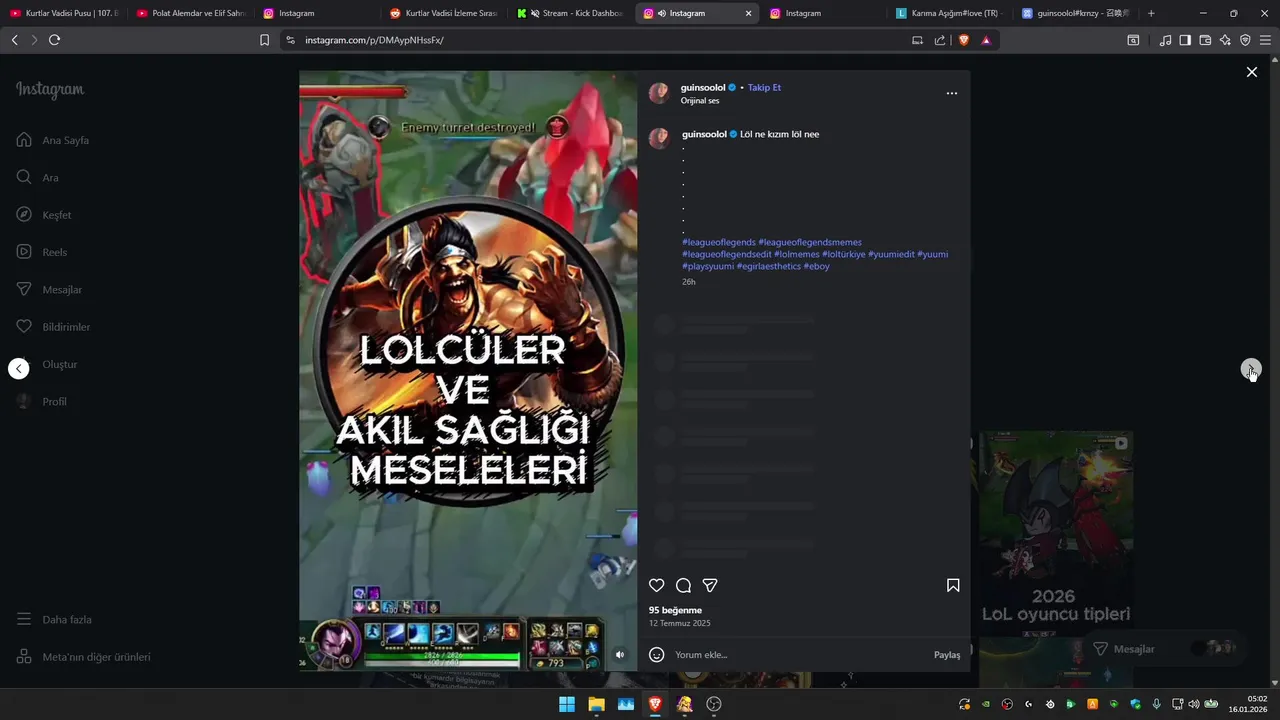Open Meta'nın diğer ürünleri
This screenshot has height=720, width=1280.
[83, 657]
